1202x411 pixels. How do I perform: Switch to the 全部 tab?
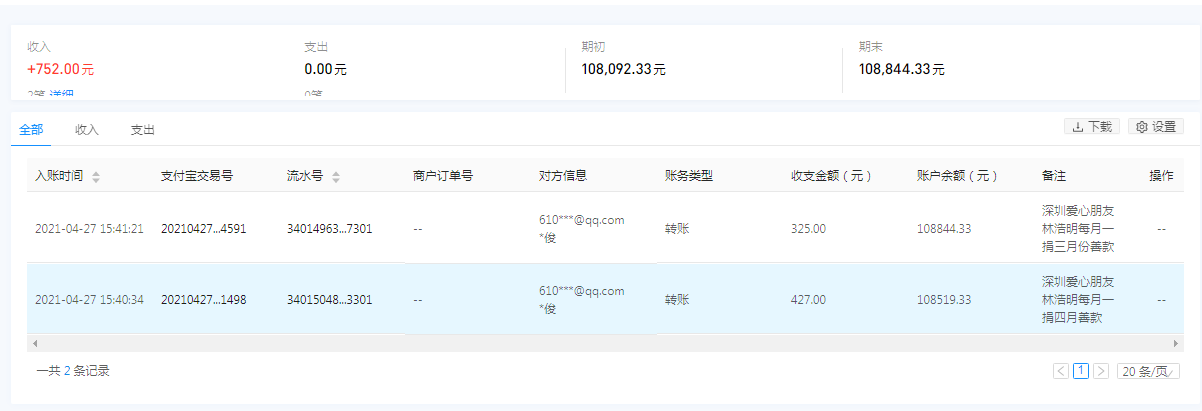point(31,130)
